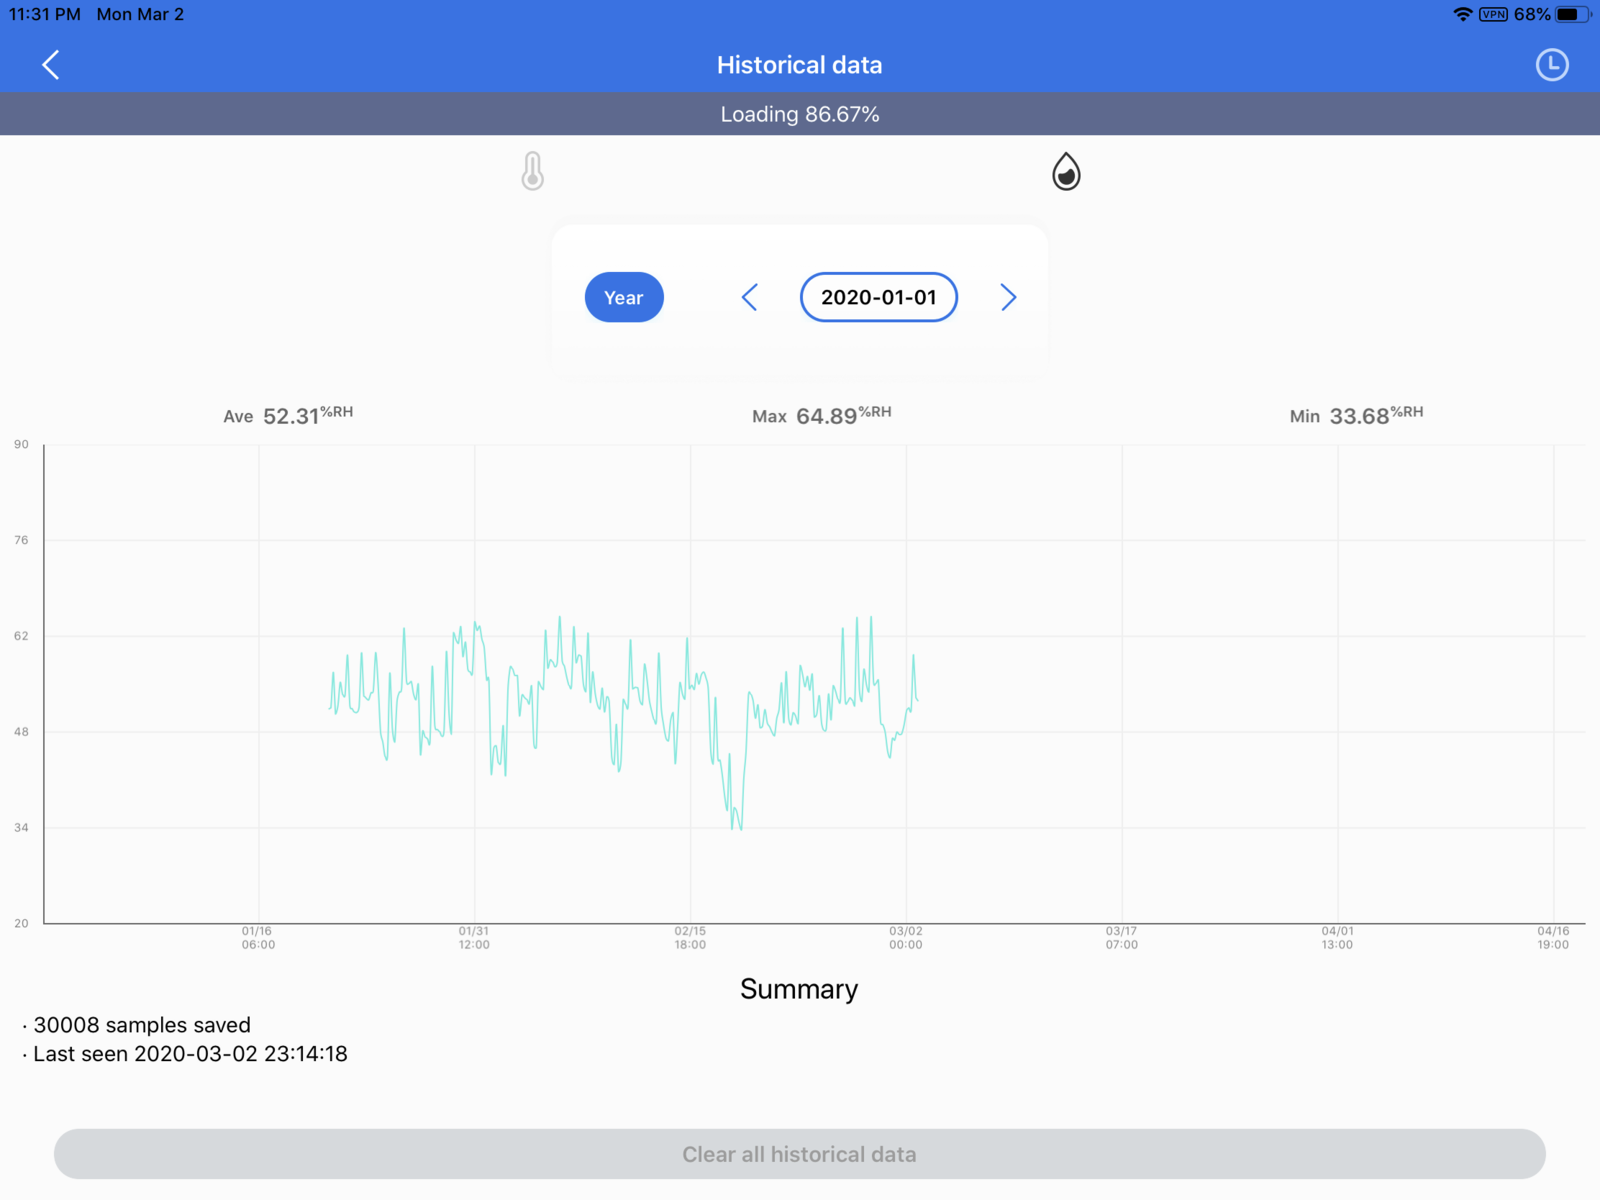Open the clock history icon

pos(1552,65)
